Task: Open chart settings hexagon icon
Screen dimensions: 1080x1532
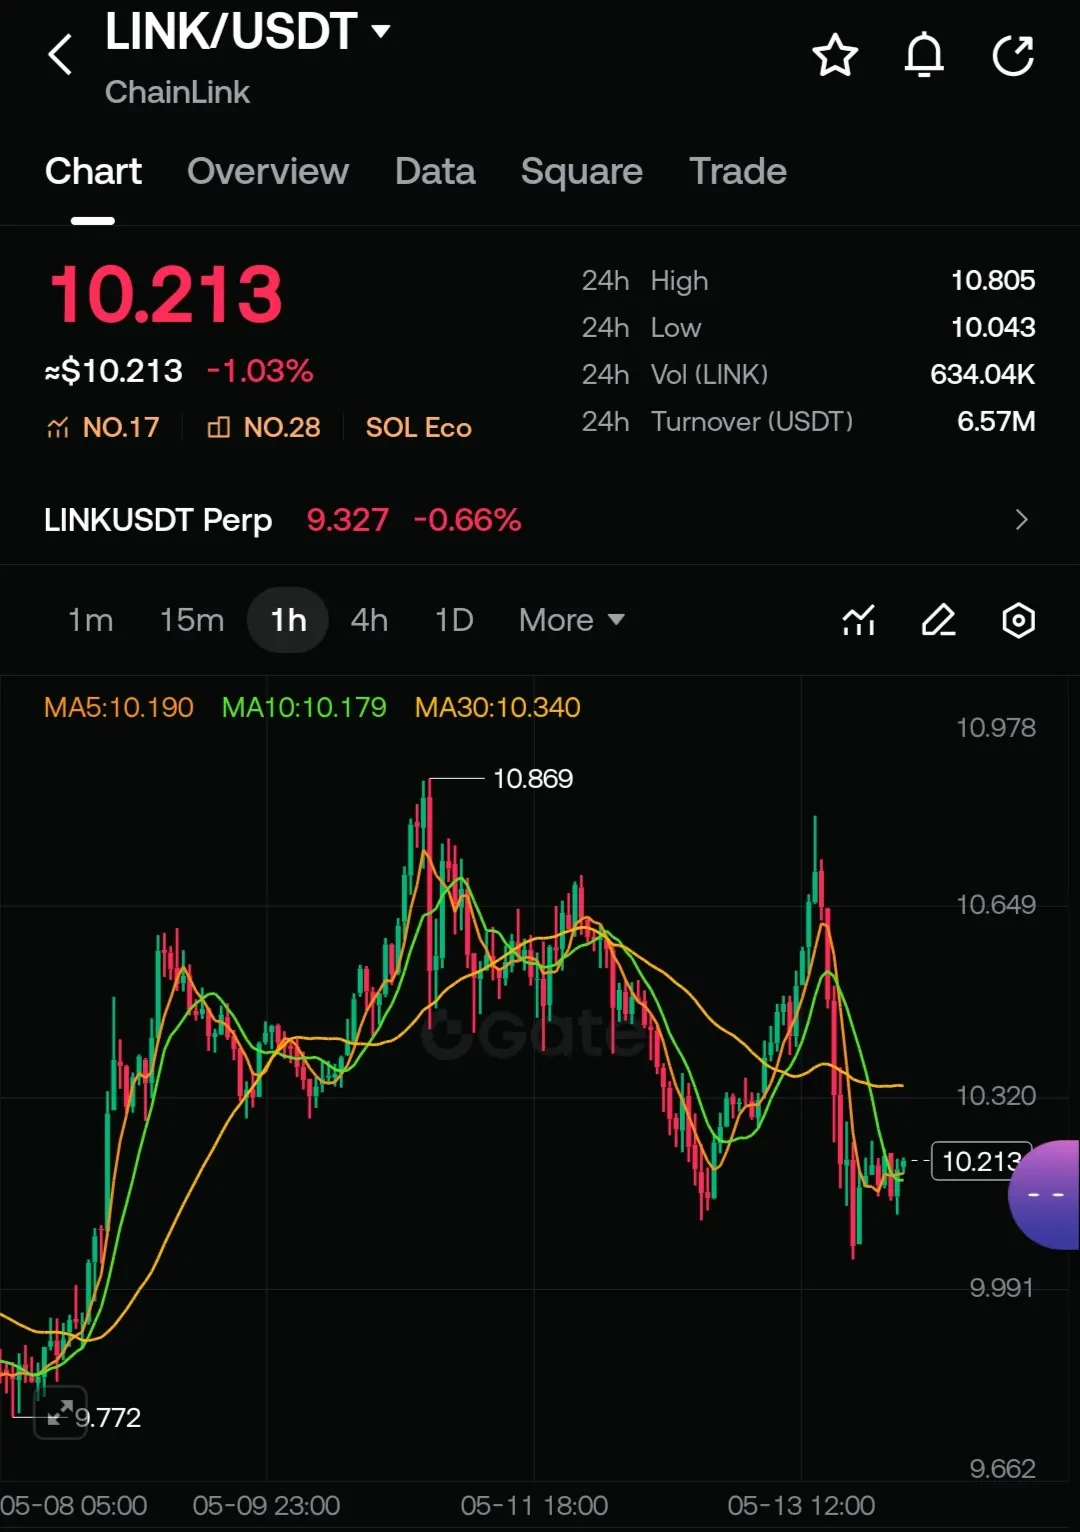Action: [1018, 620]
